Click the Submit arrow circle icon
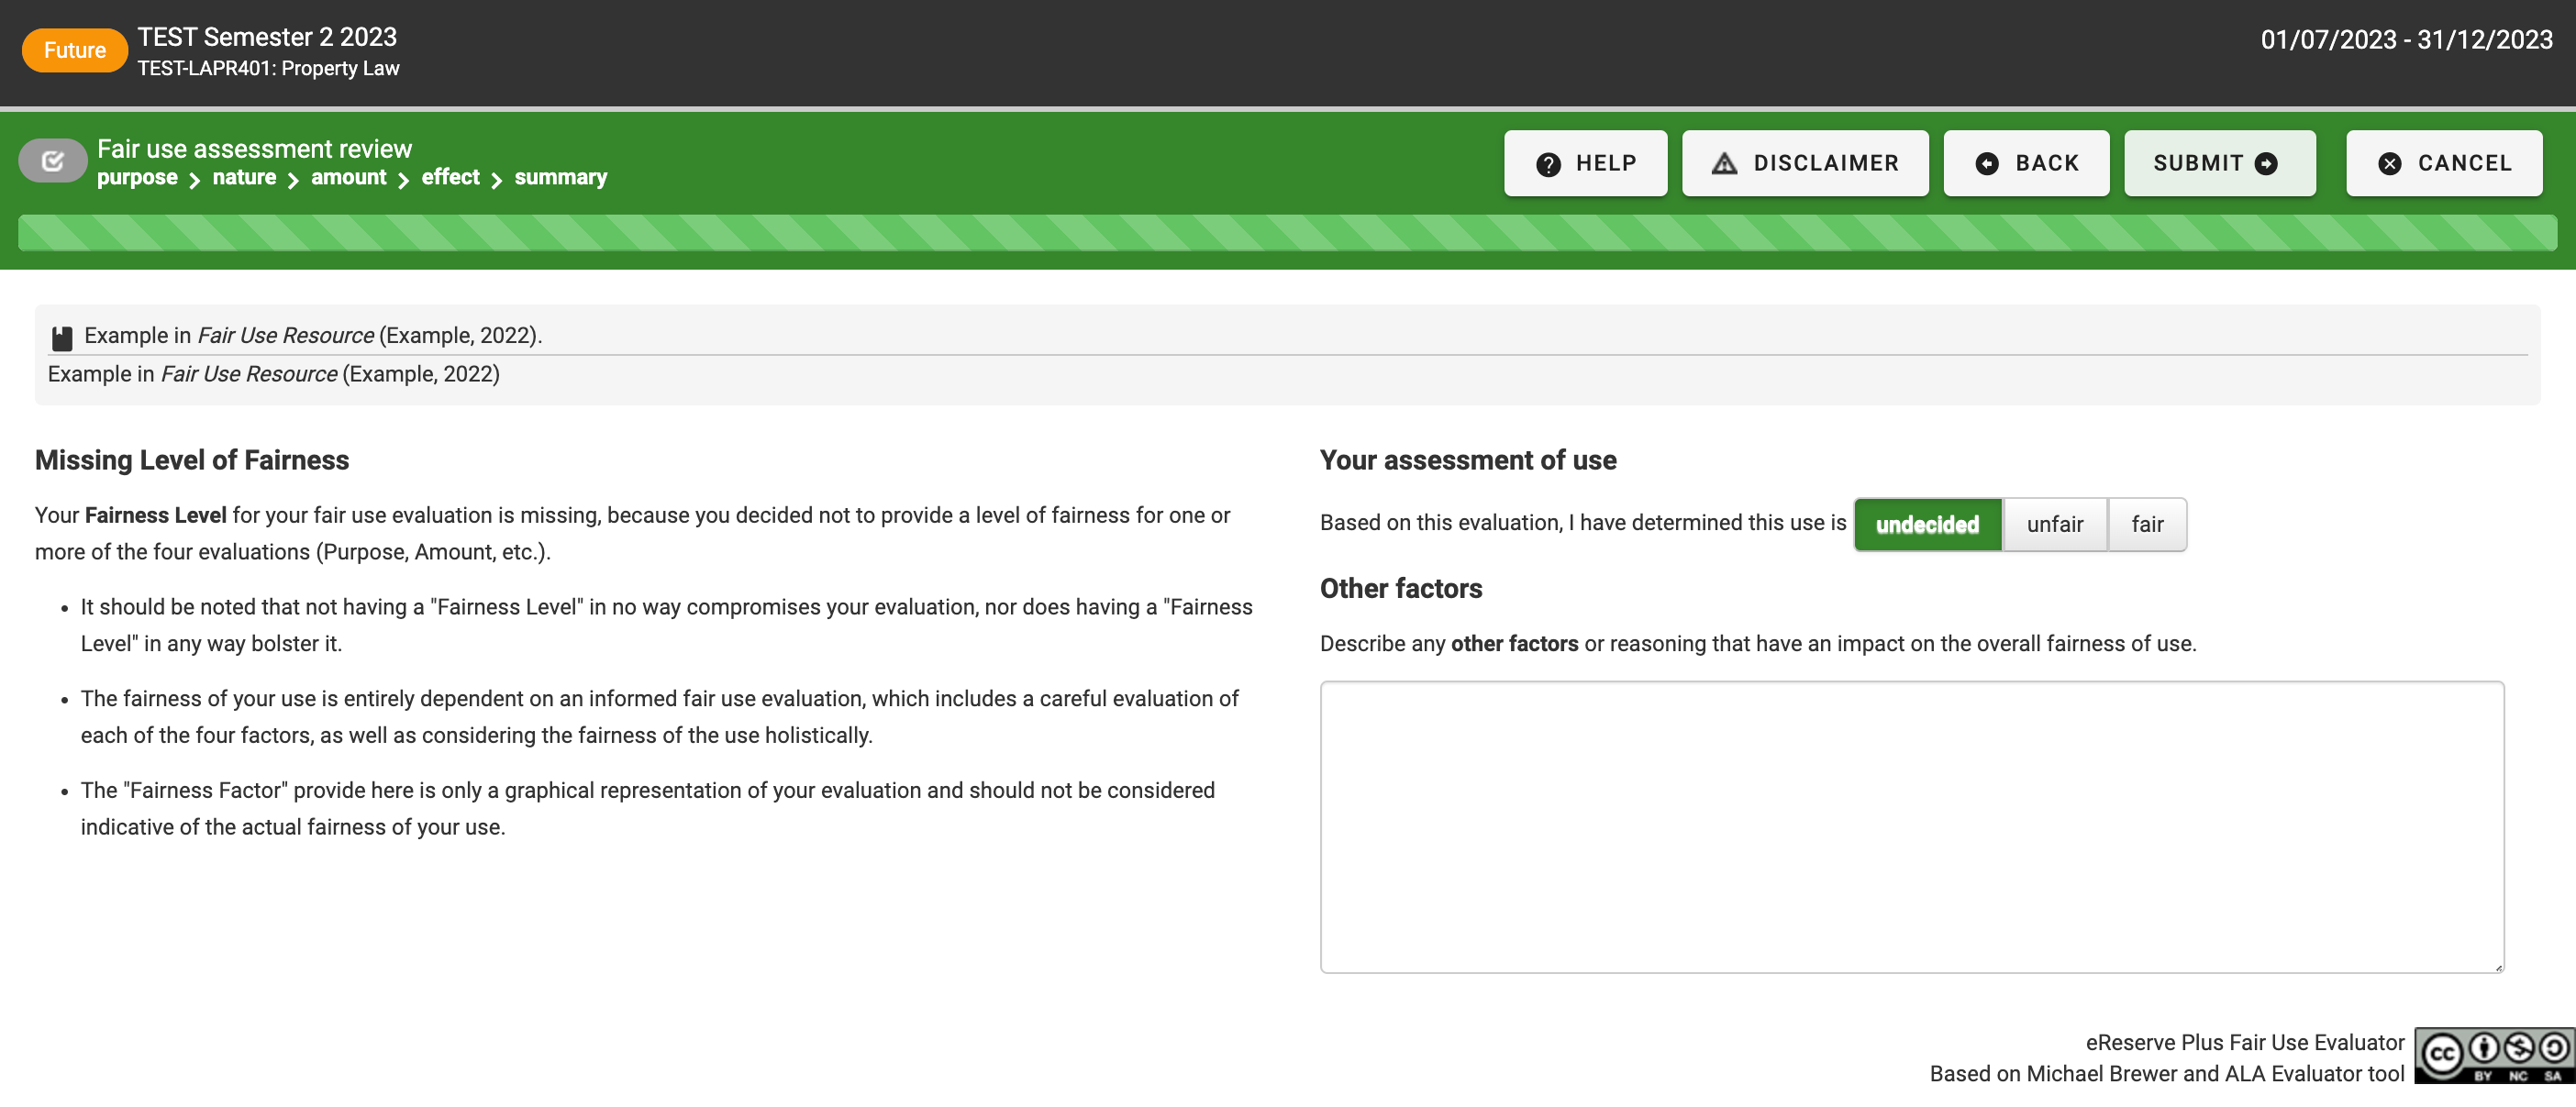2576x1107 pixels. point(2267,164)
